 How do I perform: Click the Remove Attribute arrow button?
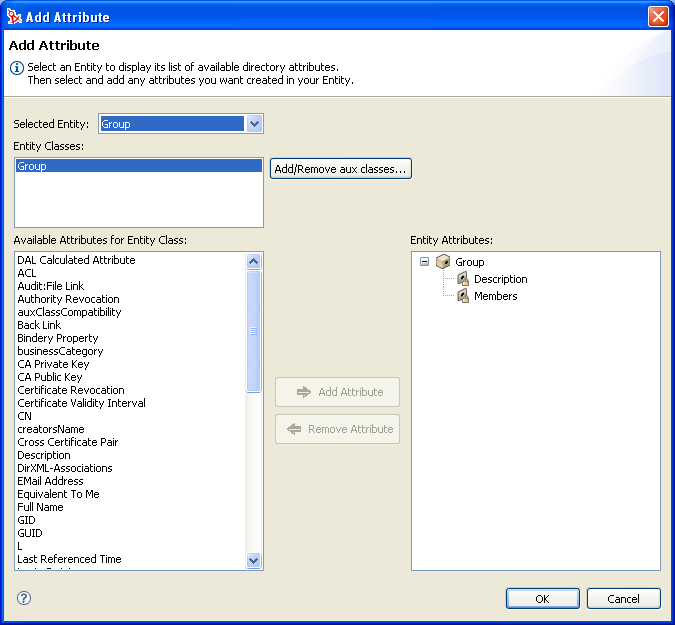[x=338, y=429]
